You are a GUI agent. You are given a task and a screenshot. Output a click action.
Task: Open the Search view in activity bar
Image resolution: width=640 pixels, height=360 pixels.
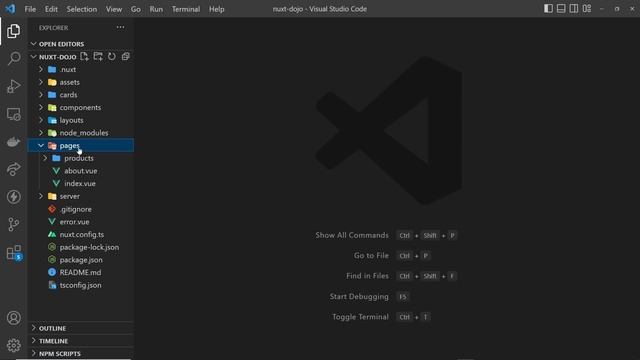[13, 58]
